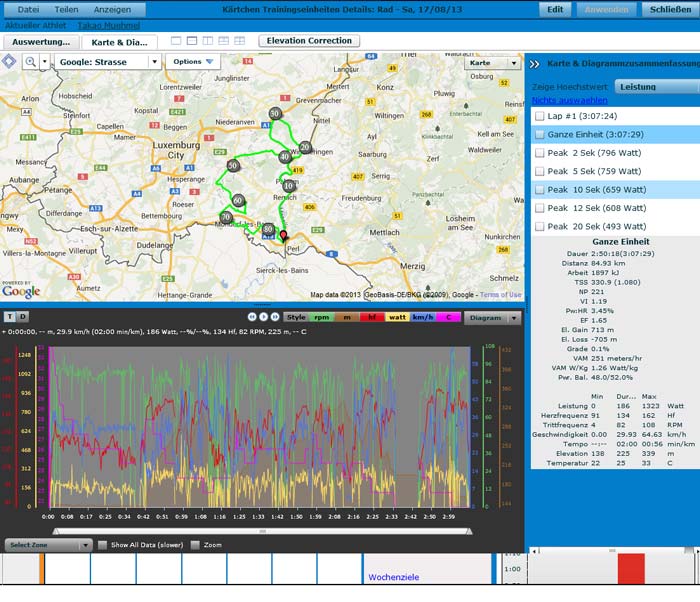700x602 pixels.
Task: Click the Edit button
Action: tap(555, 9)
